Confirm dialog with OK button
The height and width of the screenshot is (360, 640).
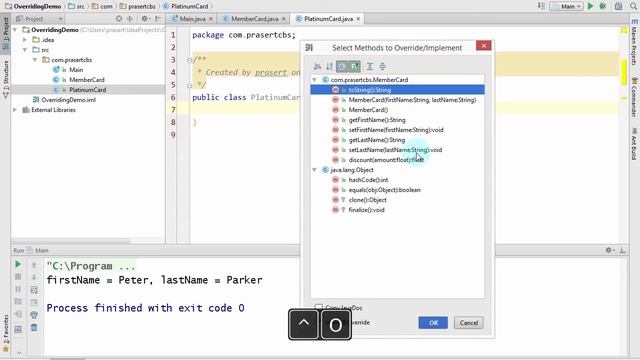point(433,323)
